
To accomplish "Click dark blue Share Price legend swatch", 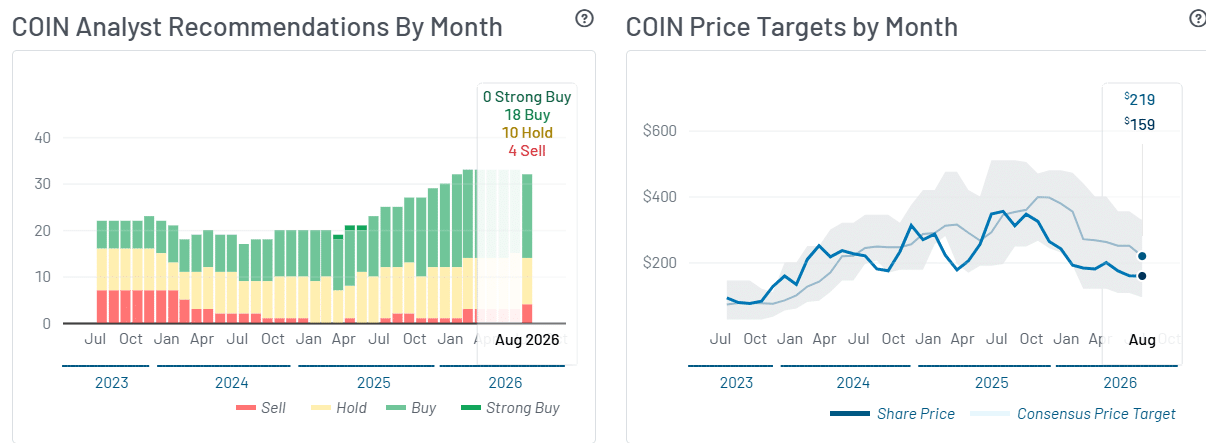I will click(849, 414).
